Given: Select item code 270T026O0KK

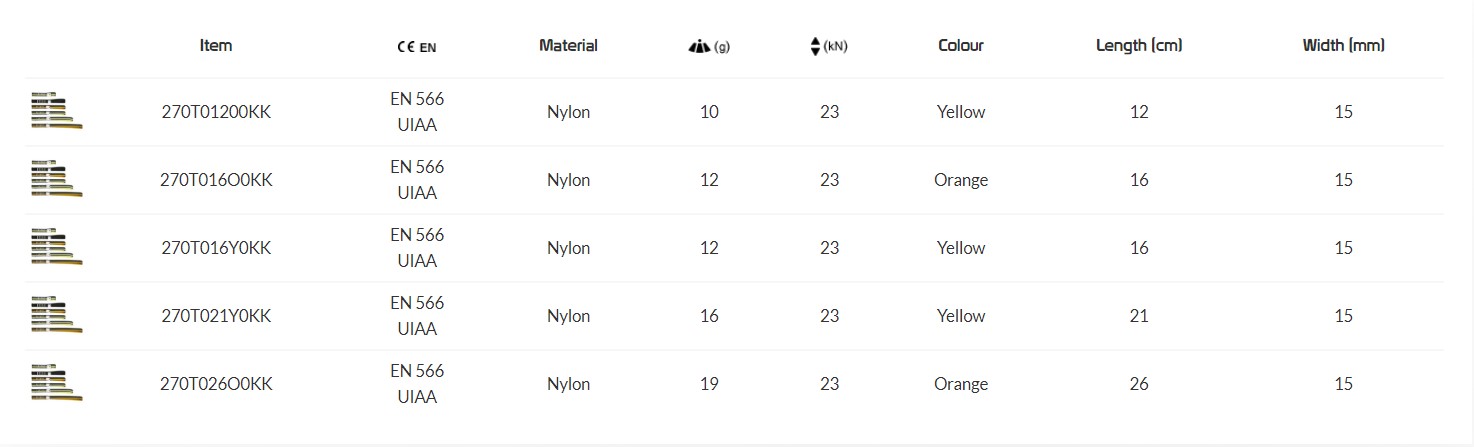Looking at the screenshot, I should [x=216, y=384].
